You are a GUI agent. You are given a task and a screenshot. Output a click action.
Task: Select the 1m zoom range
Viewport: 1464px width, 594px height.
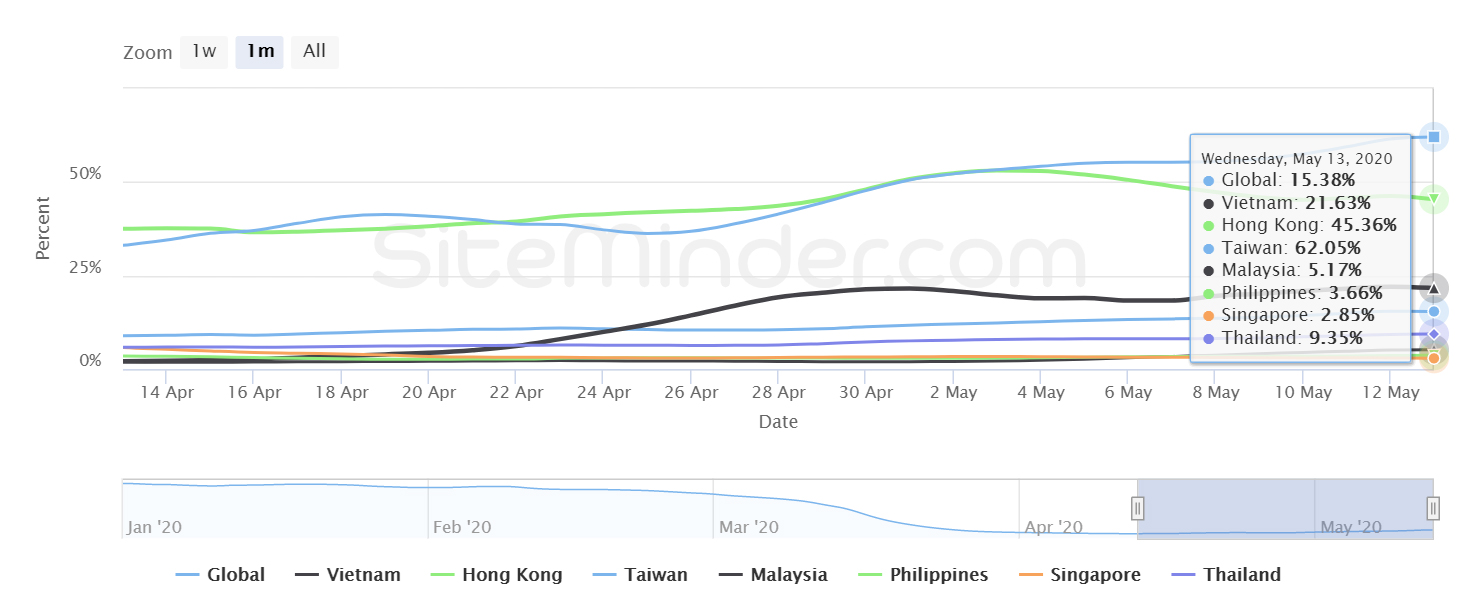(x=260, y=52)
